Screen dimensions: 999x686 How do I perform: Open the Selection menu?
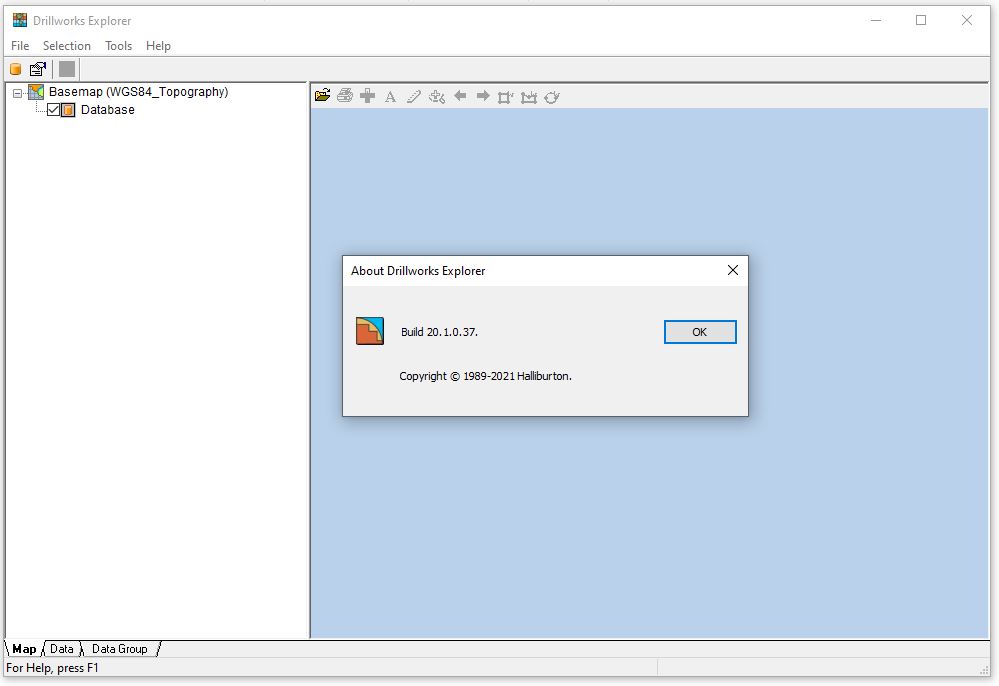tap(67, 45)
